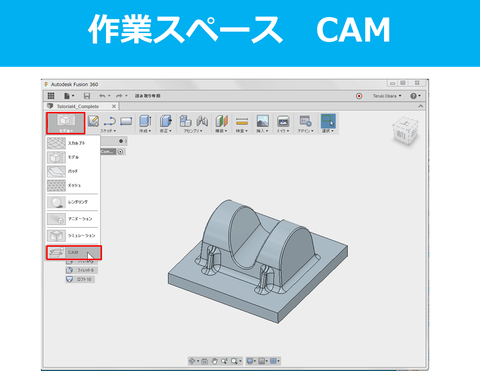This screenshot has width=480, height=371.
Task: Expand the Undo history dropdown arrow
Action: pyautogui.click(x=109, y=96)
